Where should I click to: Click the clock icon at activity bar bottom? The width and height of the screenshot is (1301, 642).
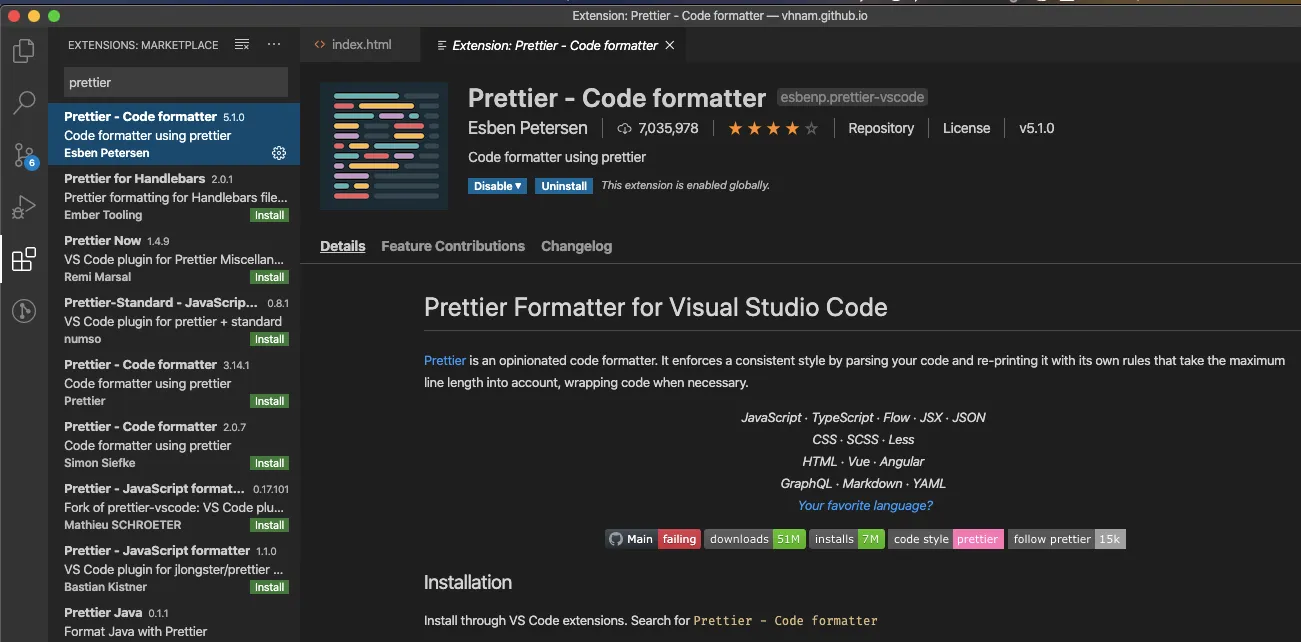tap(23, 311)
